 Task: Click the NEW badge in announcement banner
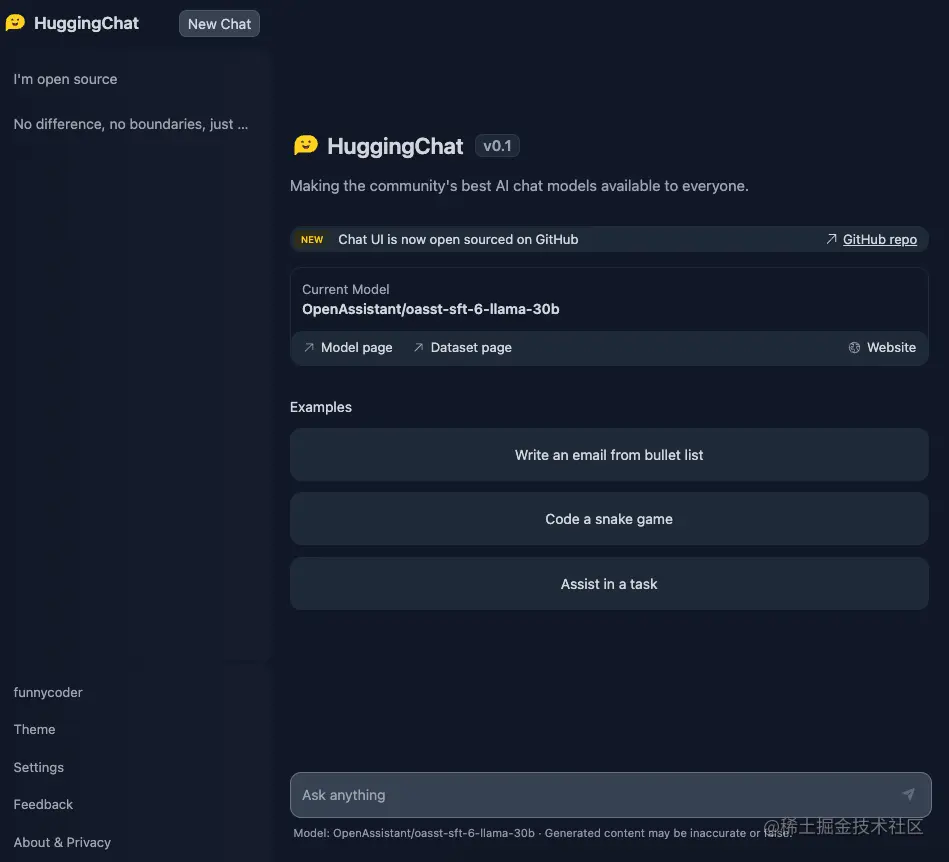click(x=312, y=239)
